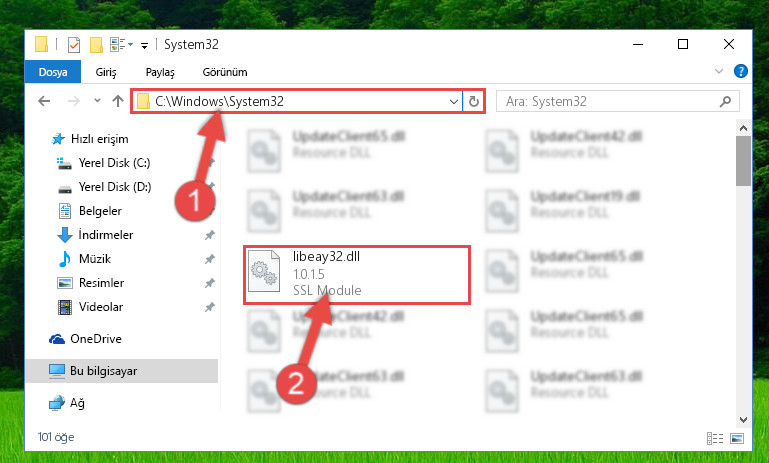The height and width of the screenshot is (463, 769).
Task: Switch to large icons view layout icon
Action: pyautogui.click(x=737, y=438)
